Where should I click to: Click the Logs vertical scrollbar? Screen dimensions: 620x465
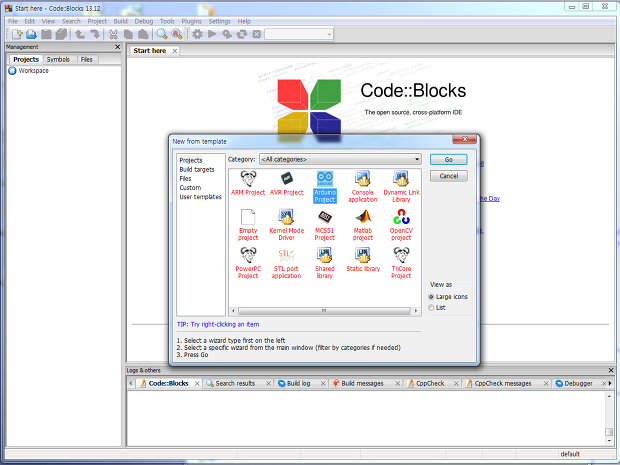tap(609, 418)
